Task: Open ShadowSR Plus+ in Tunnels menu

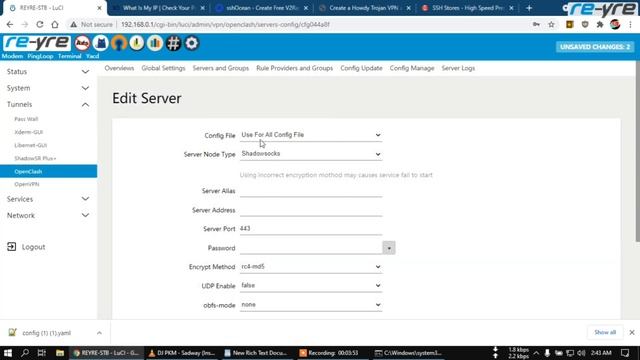Action: coord(35,158)
